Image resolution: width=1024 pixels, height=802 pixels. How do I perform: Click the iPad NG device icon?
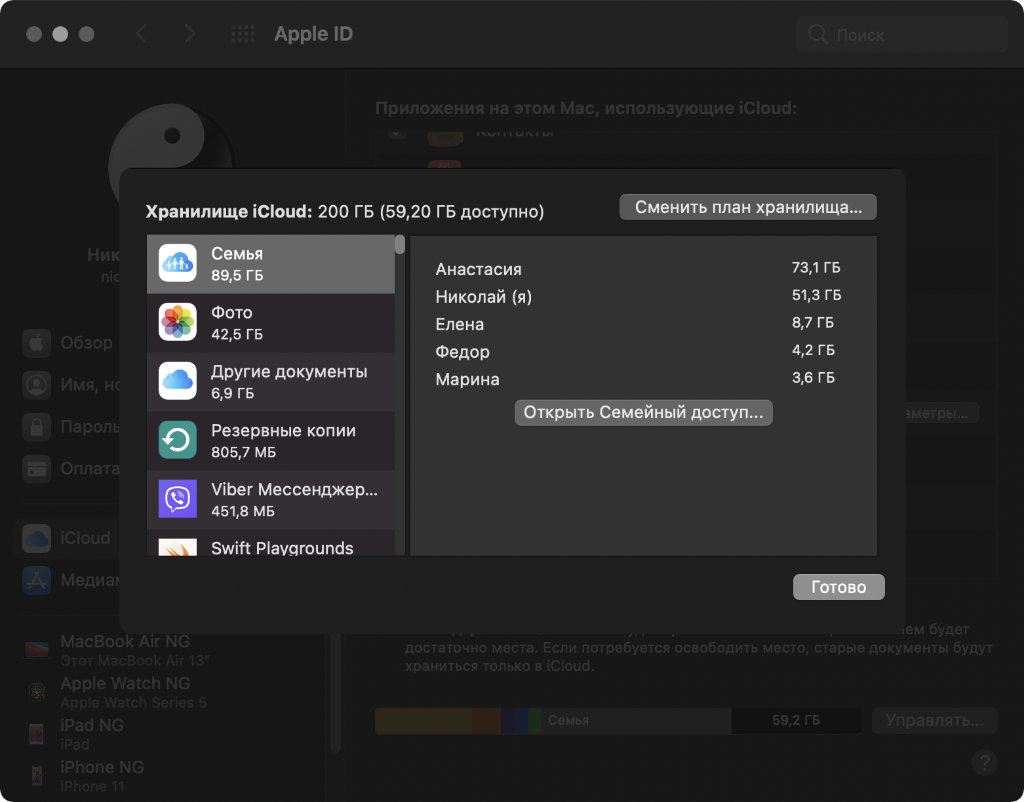pos(37,733)
